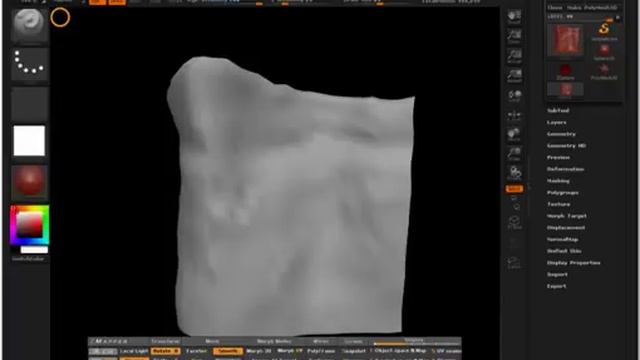The height and width of the screenshot is (360, 640).
Task: Expand the Preview section
Action: click(x=558, y=158)
